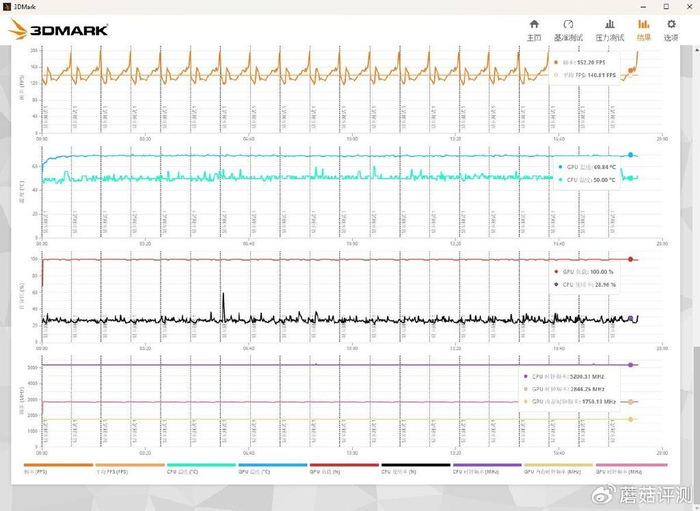Image resolution: width=700 pixels, height=511 pixels.
Task: Open the 压力测试 stress test tab
Action: pyautogui.click(x=609, y=30)
